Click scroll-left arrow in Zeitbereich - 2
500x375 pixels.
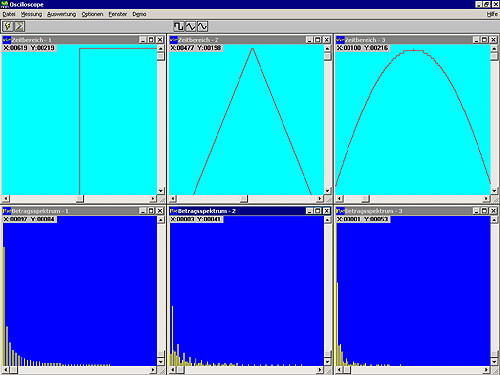click(173, 199)
